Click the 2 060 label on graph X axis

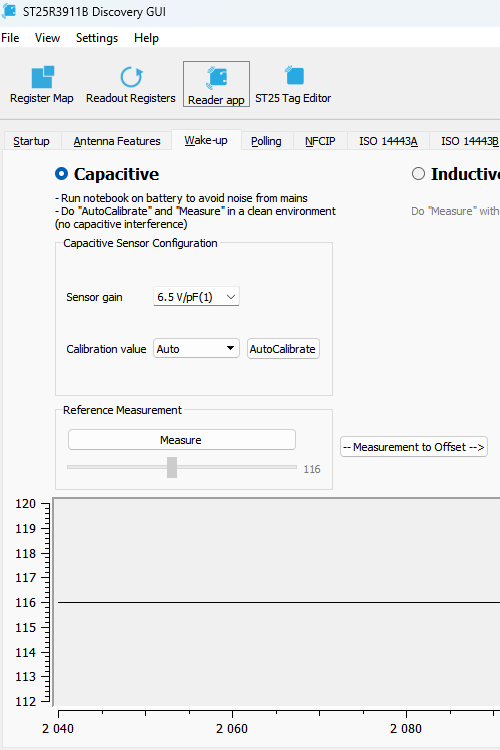[x=232, y=728]
